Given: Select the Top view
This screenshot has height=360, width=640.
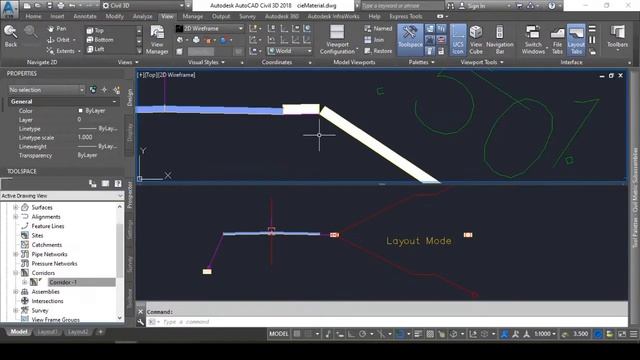Looking at the screenshot, I should click(x=95, y=31).
